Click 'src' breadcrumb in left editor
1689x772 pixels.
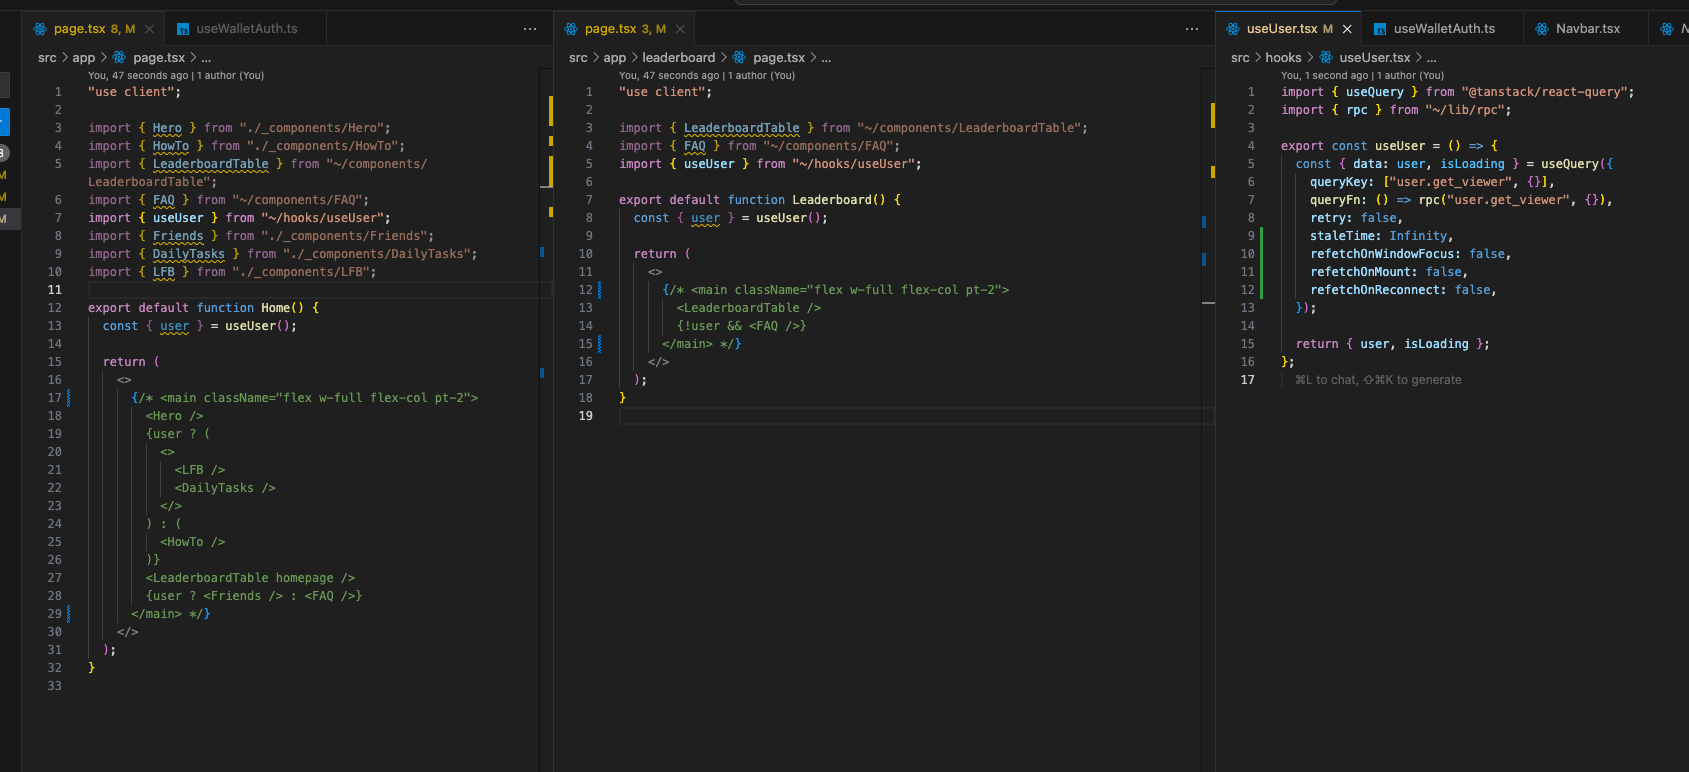(47, 58)
